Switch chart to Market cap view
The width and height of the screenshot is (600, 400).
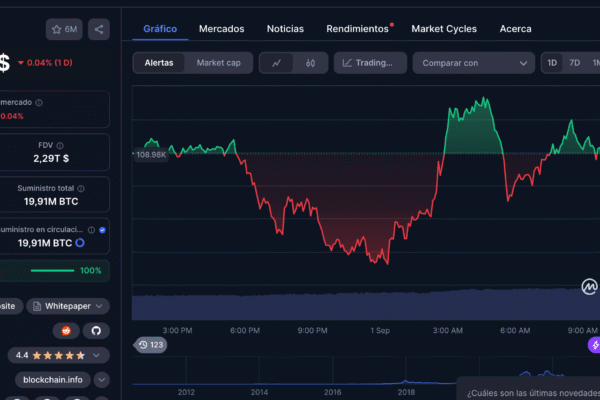point(218,63)
